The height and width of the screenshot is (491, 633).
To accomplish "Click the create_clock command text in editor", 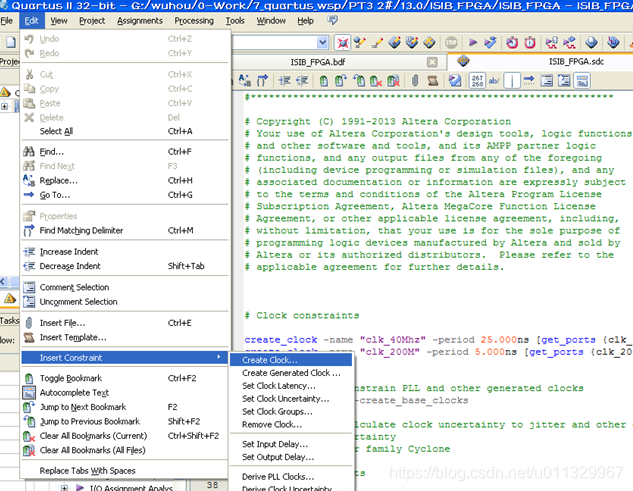I will [281, 340].
